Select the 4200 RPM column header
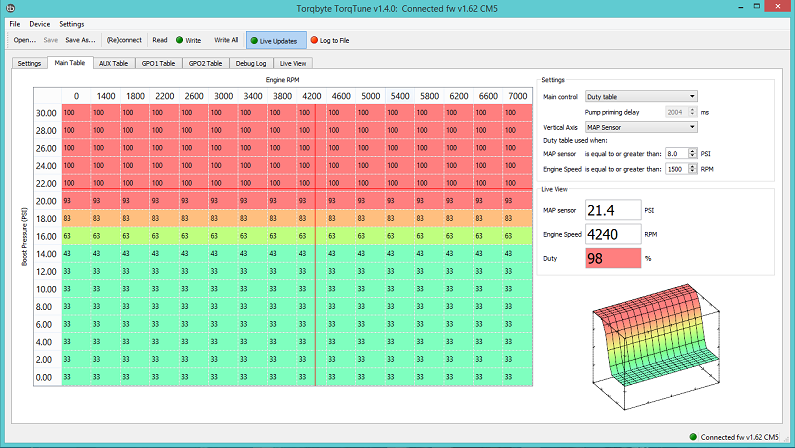795x448 pixels. pyautogui.click(x=312, y=96)
